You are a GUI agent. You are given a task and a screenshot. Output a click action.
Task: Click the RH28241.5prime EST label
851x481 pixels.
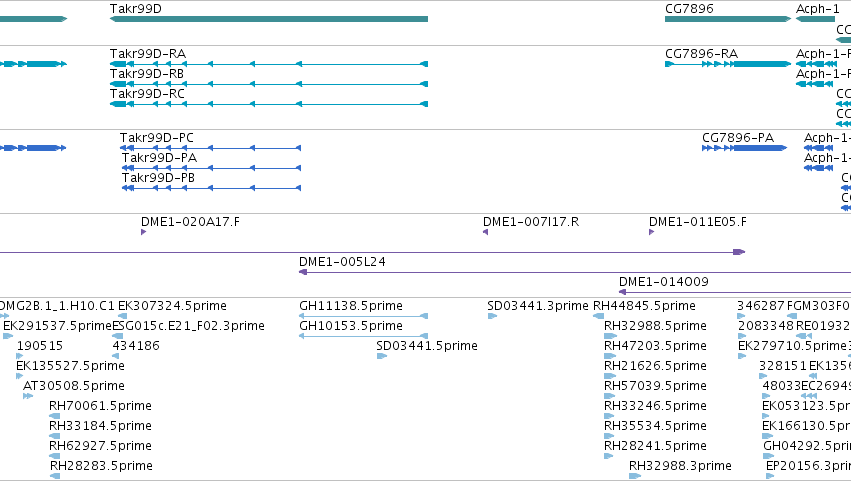(655, 447)
